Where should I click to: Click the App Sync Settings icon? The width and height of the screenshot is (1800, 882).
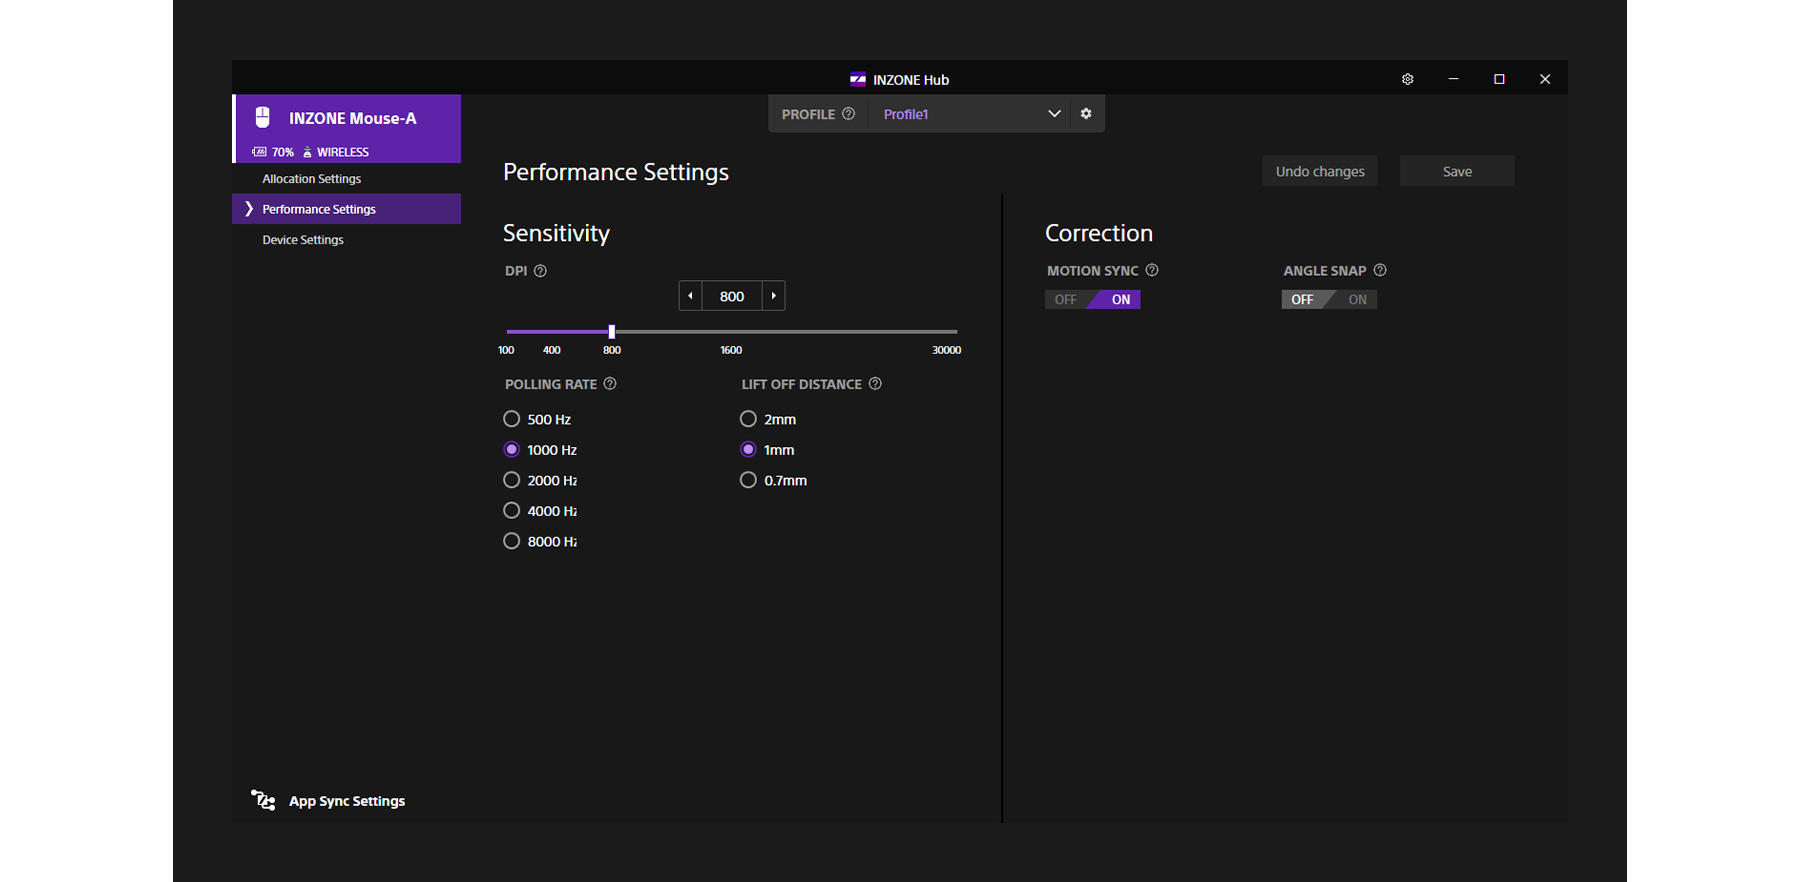[x=263, y=800]
